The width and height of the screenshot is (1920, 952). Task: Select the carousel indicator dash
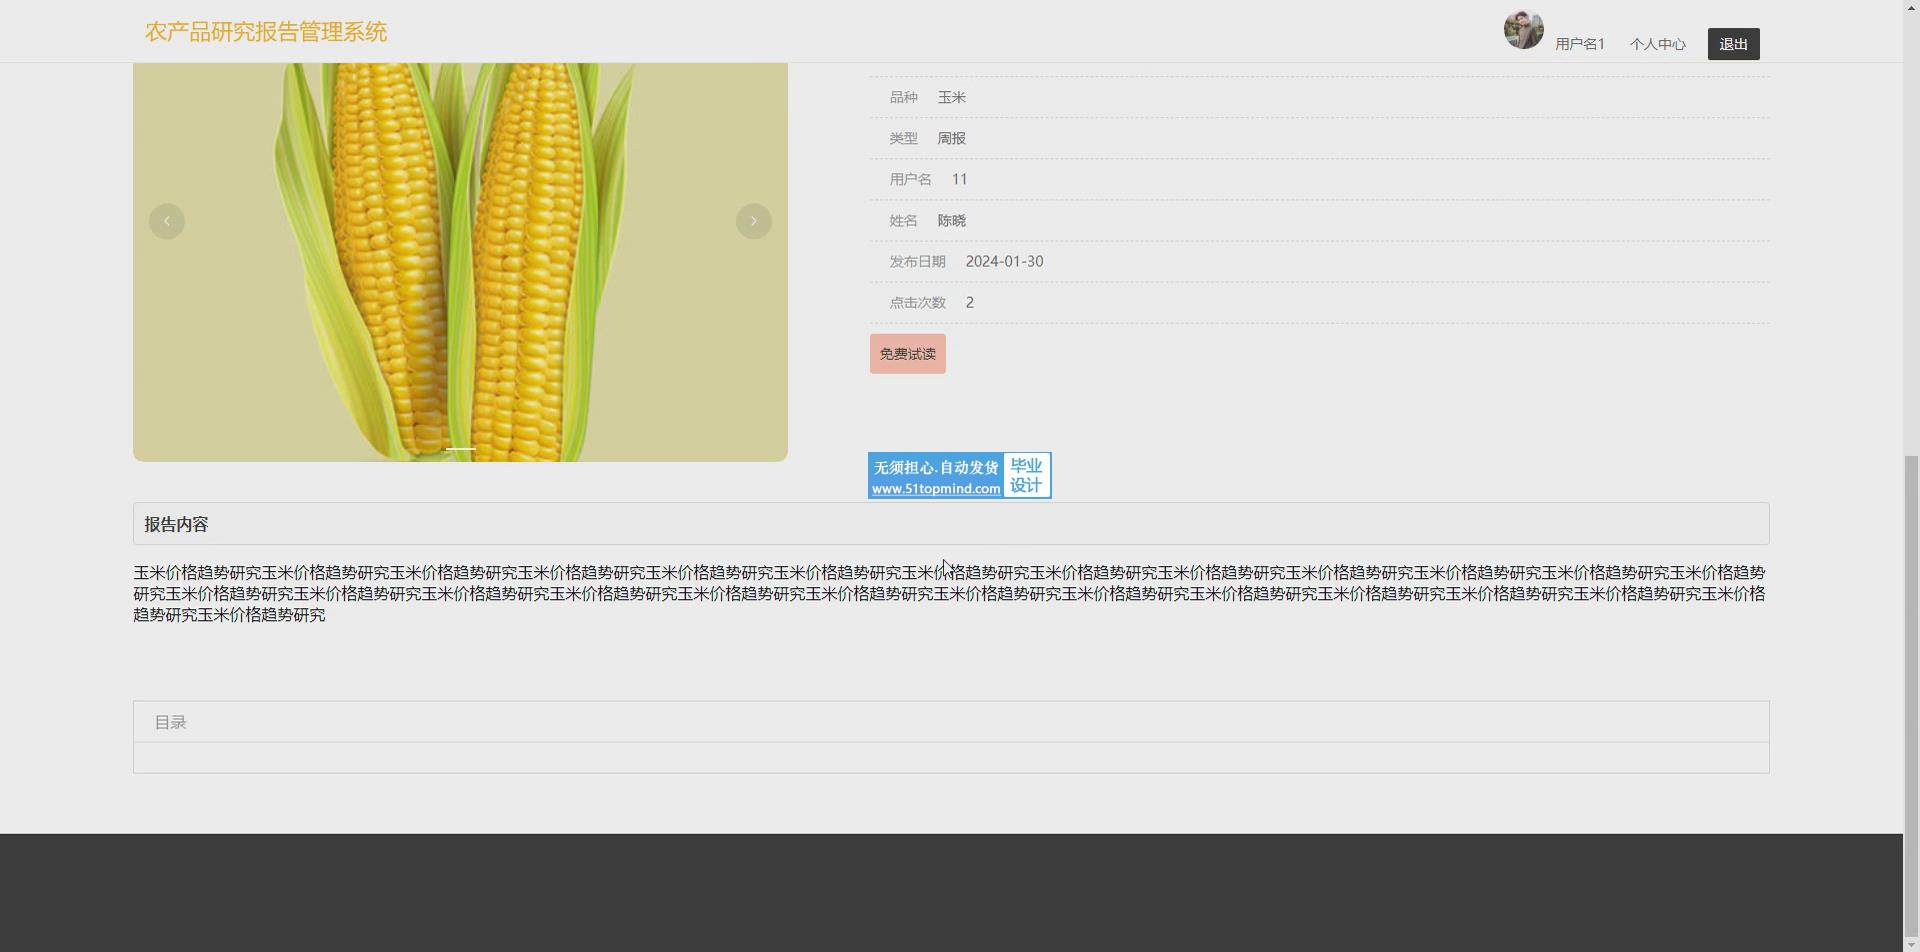click(460, 449)
